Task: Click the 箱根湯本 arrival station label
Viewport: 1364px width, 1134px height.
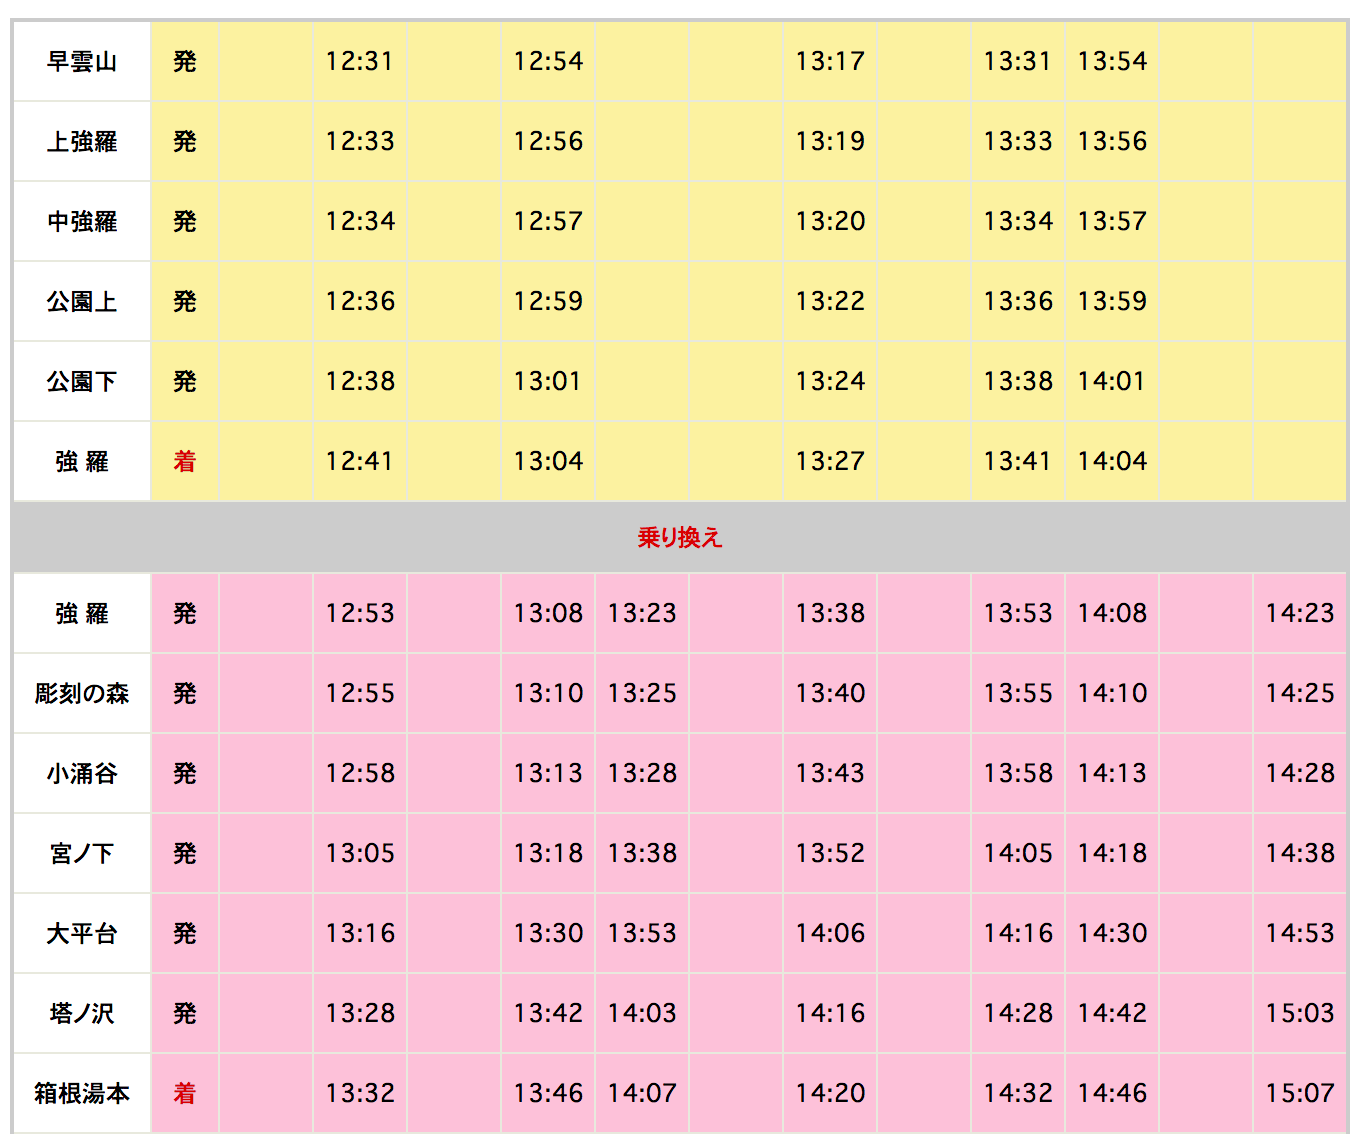Action: coord(82,1093)
